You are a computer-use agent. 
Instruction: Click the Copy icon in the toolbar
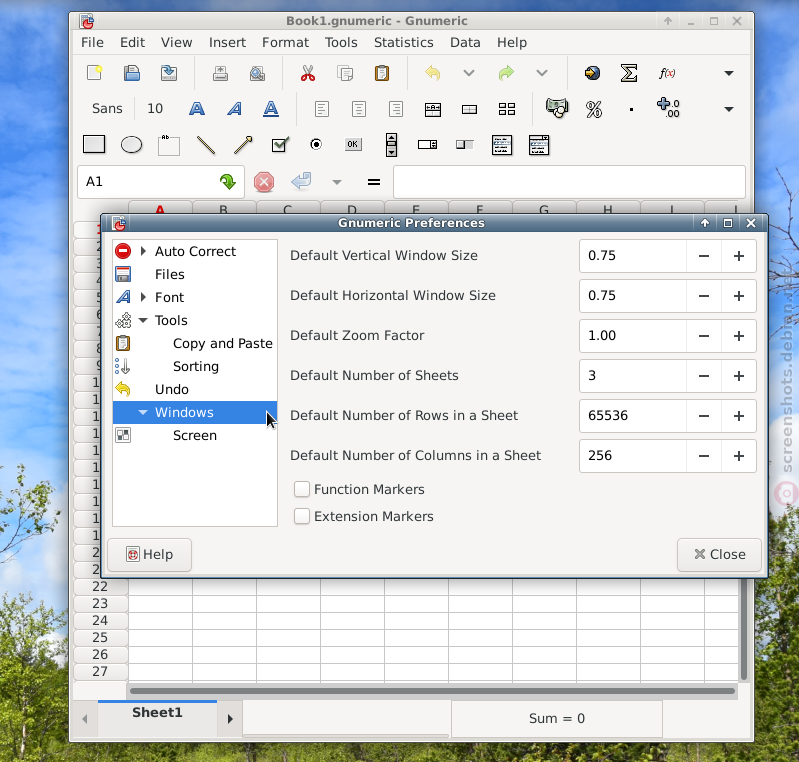click(345, 73)
